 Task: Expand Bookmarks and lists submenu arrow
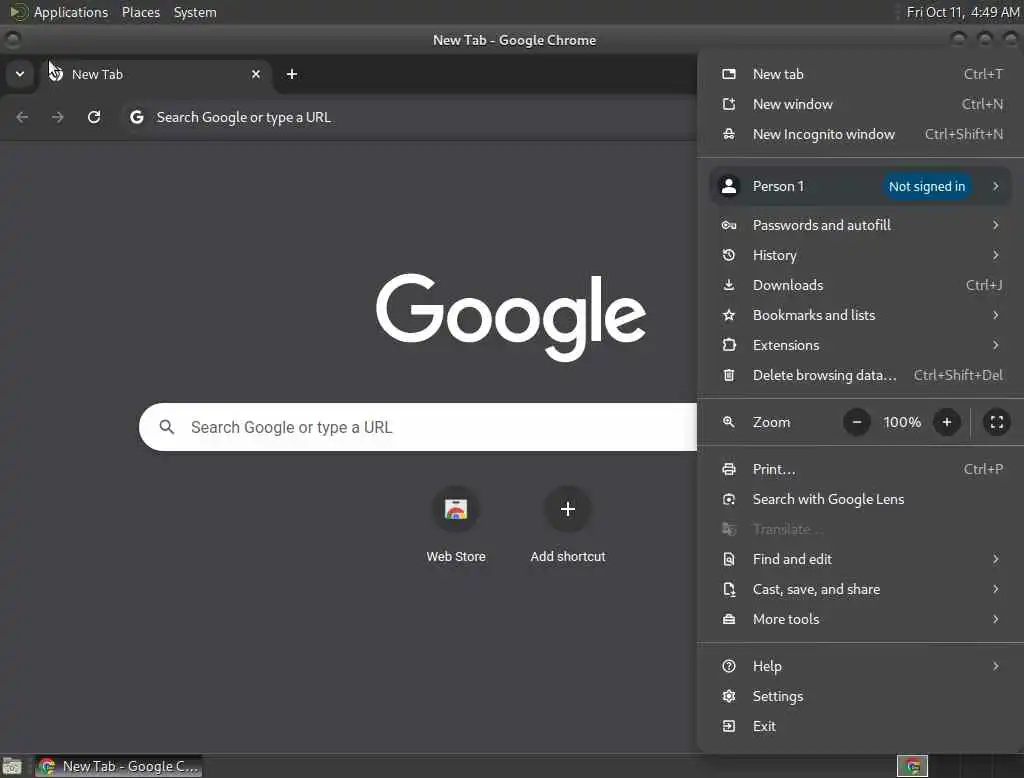pyautogui.click(x=996, y=316)
